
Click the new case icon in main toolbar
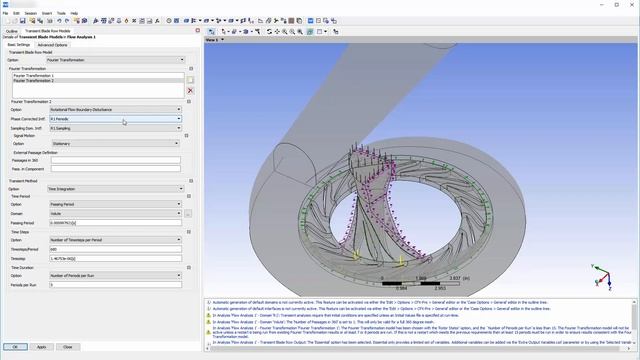[x=7, y=20]
